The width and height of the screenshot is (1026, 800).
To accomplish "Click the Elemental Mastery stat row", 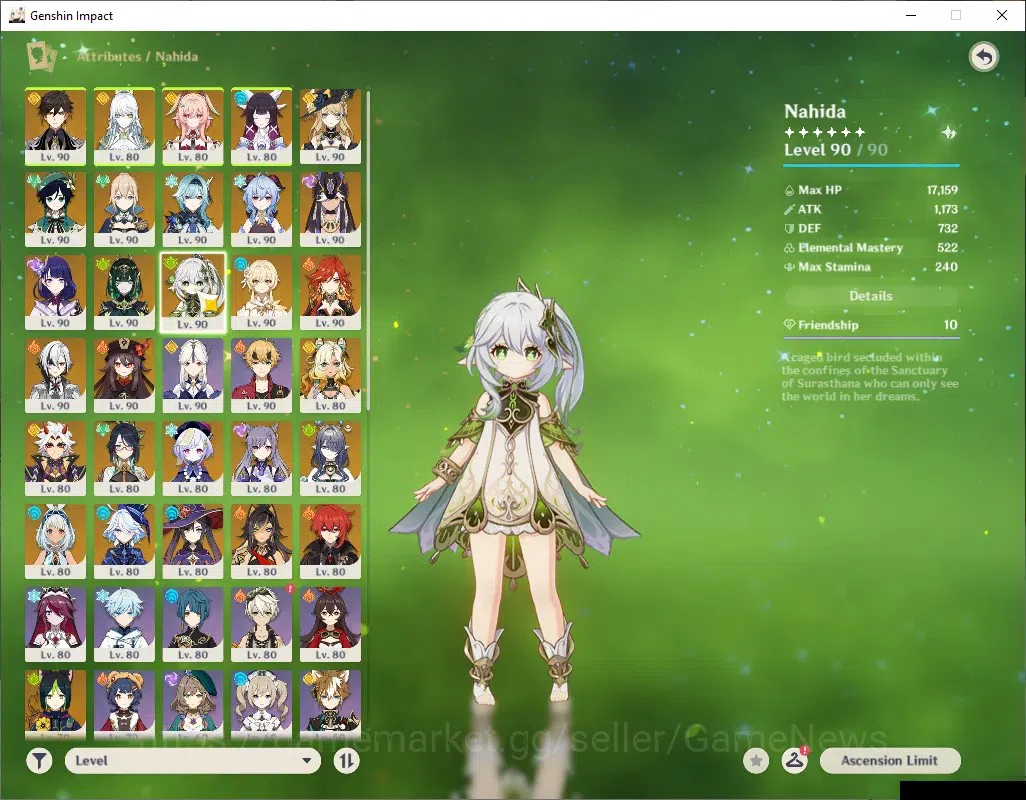I will [871, 248].
